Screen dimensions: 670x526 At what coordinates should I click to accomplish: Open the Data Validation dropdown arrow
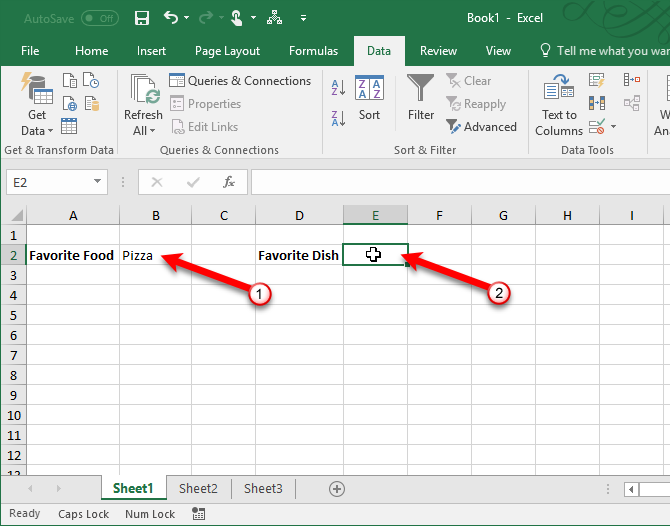click(x=614, y=126)
